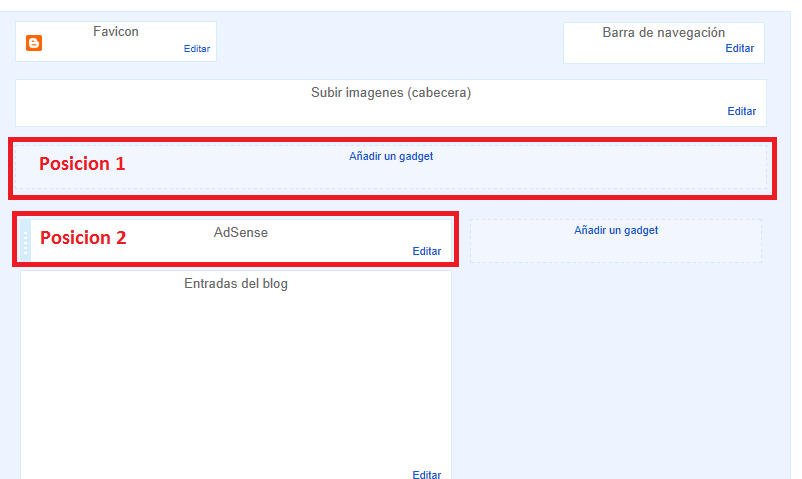Add a gadget in the right sidebar
Viewport: 802px width, 479px height.
616,230
